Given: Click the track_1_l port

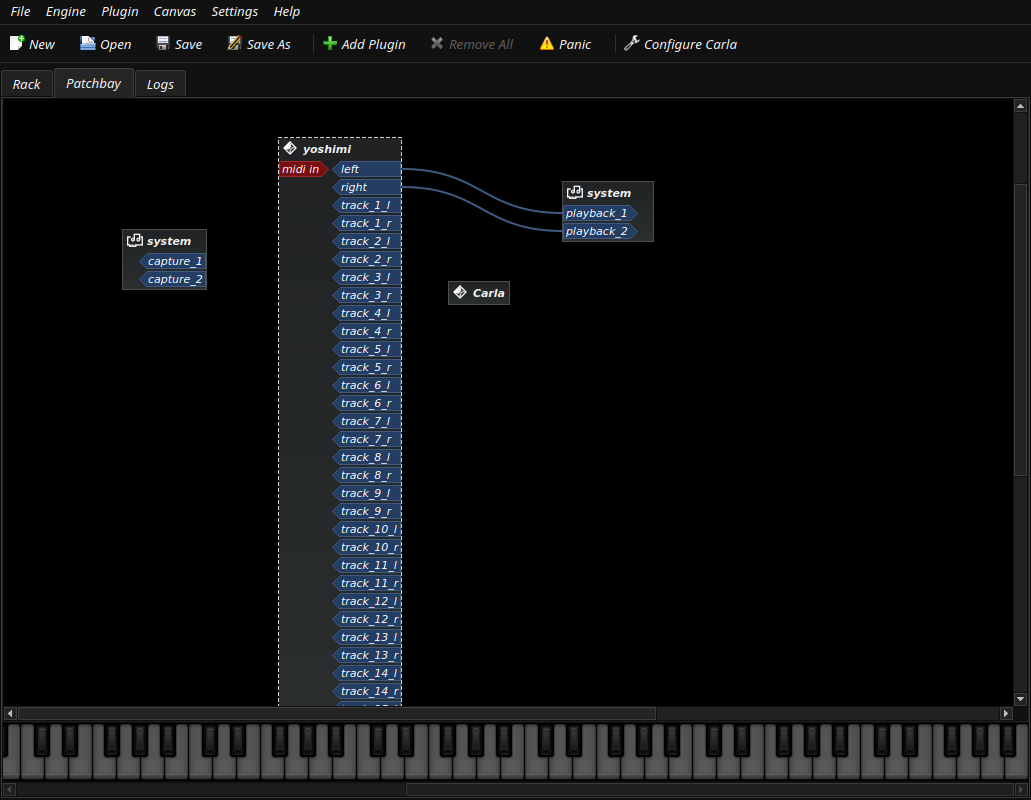Looking at the screenshot, I should (367, 205).
